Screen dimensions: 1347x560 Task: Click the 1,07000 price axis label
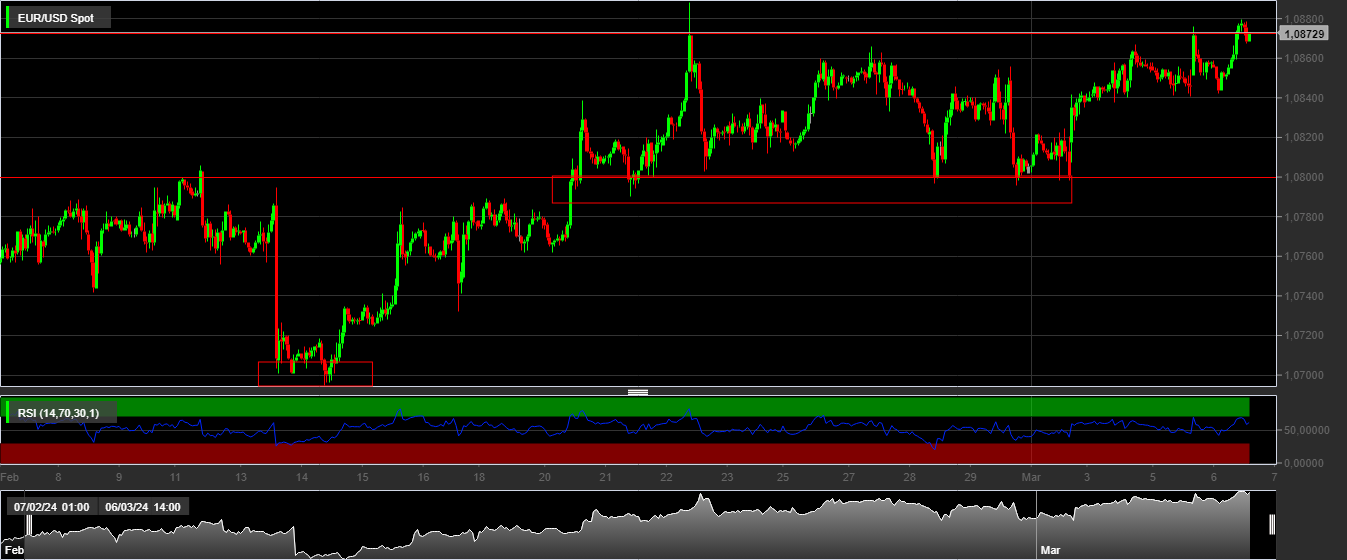[x=1304, y=376]
